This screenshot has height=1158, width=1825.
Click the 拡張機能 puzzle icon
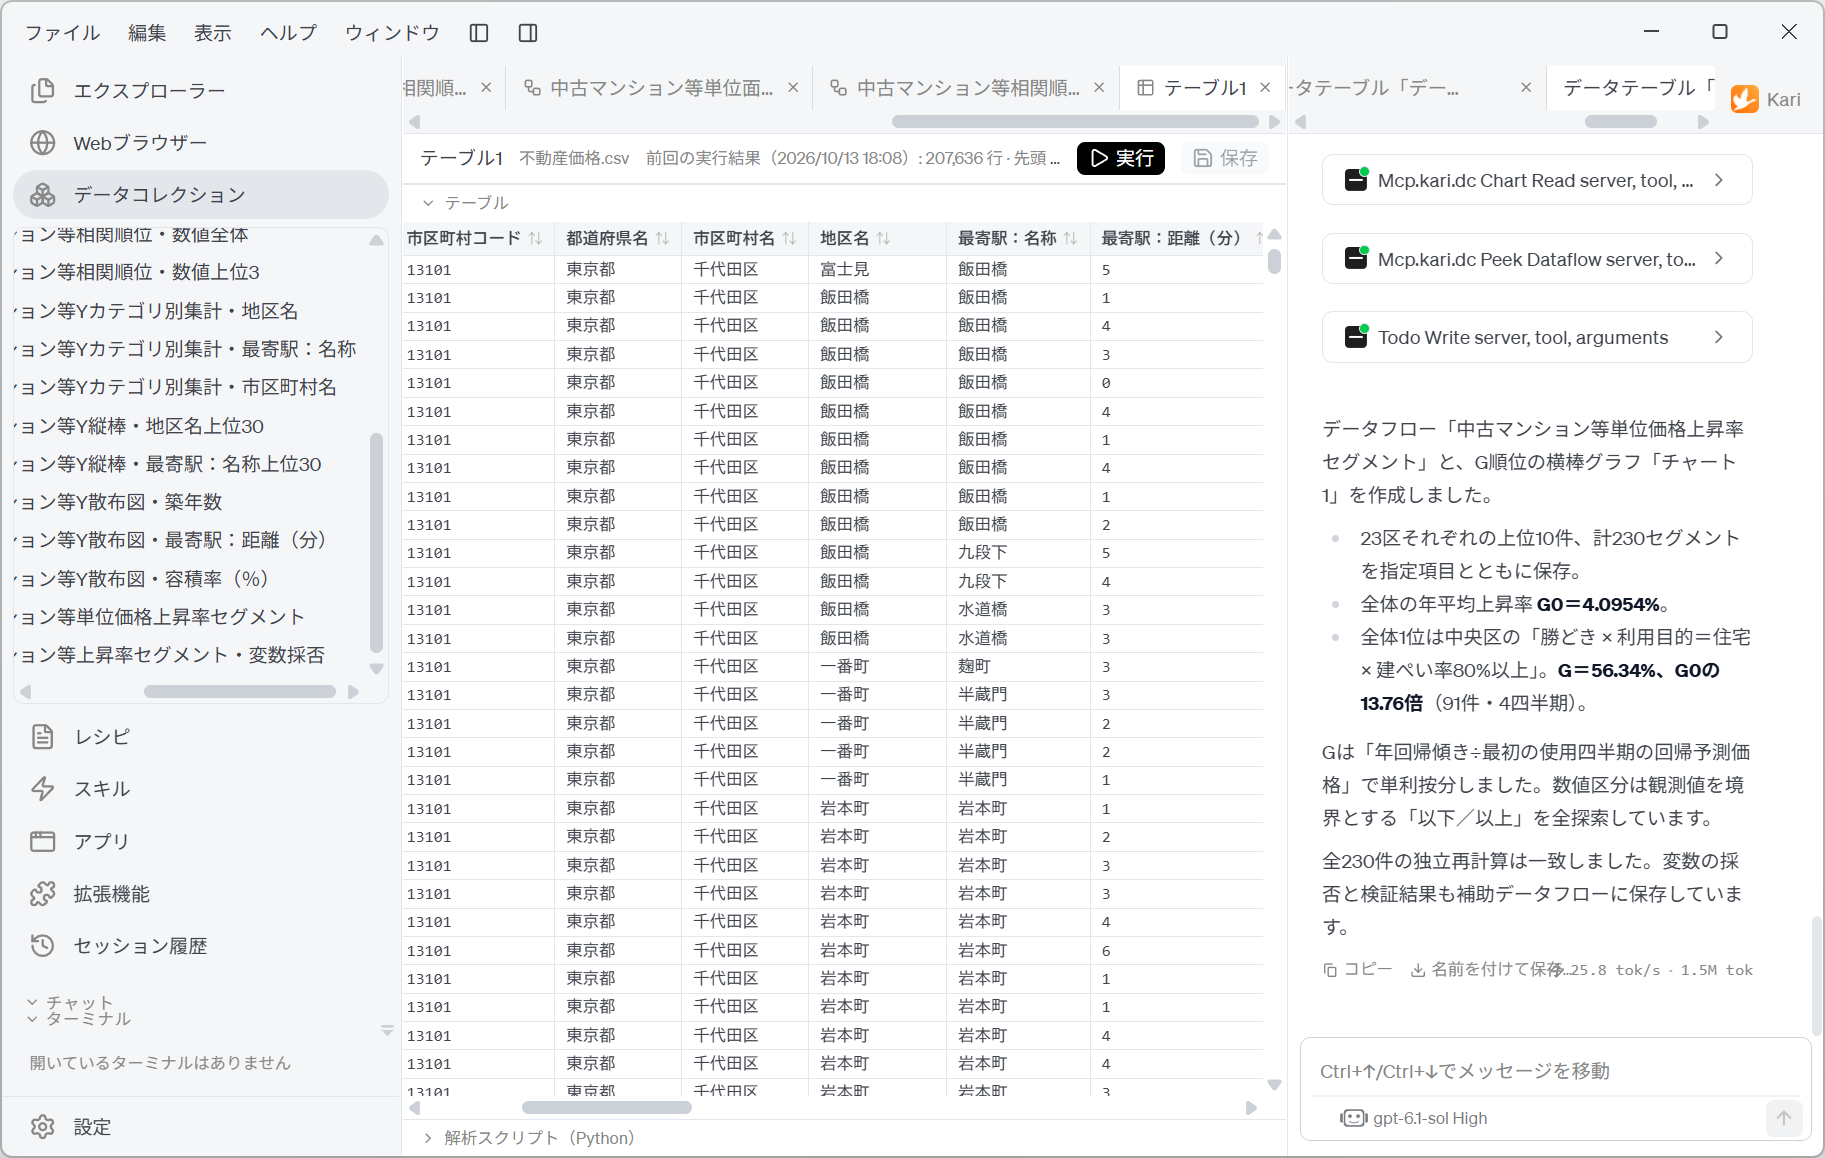point(43,894)
